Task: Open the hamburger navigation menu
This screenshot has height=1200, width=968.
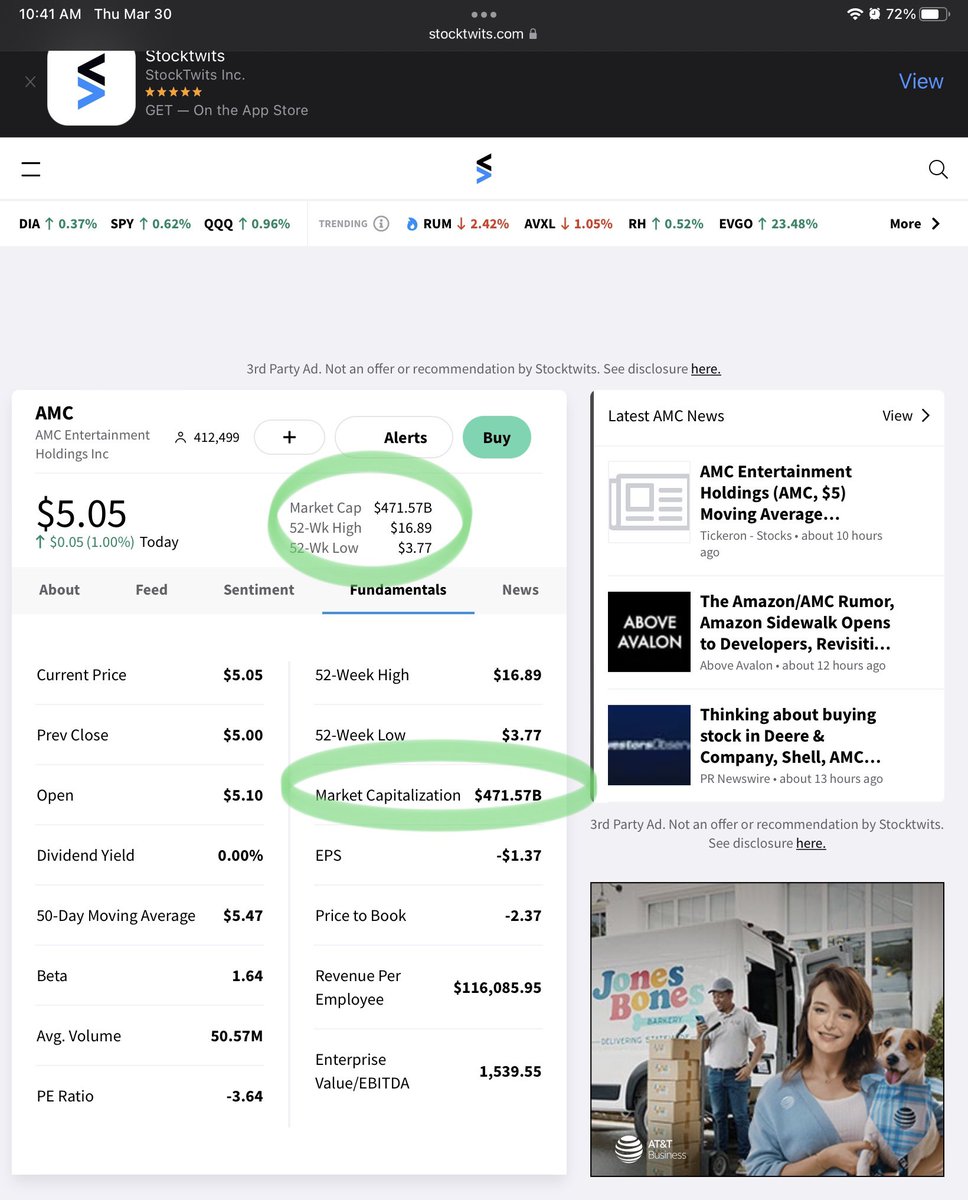Action: pos(31,168)
